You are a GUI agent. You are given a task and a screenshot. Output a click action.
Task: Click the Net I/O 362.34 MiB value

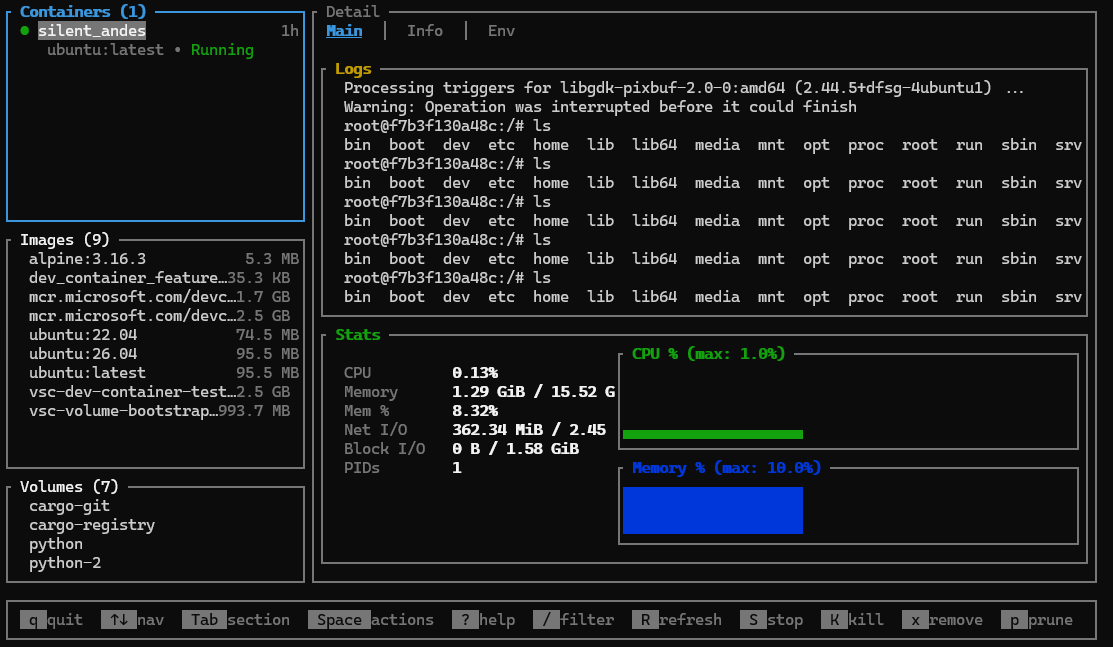coord(529,430)
